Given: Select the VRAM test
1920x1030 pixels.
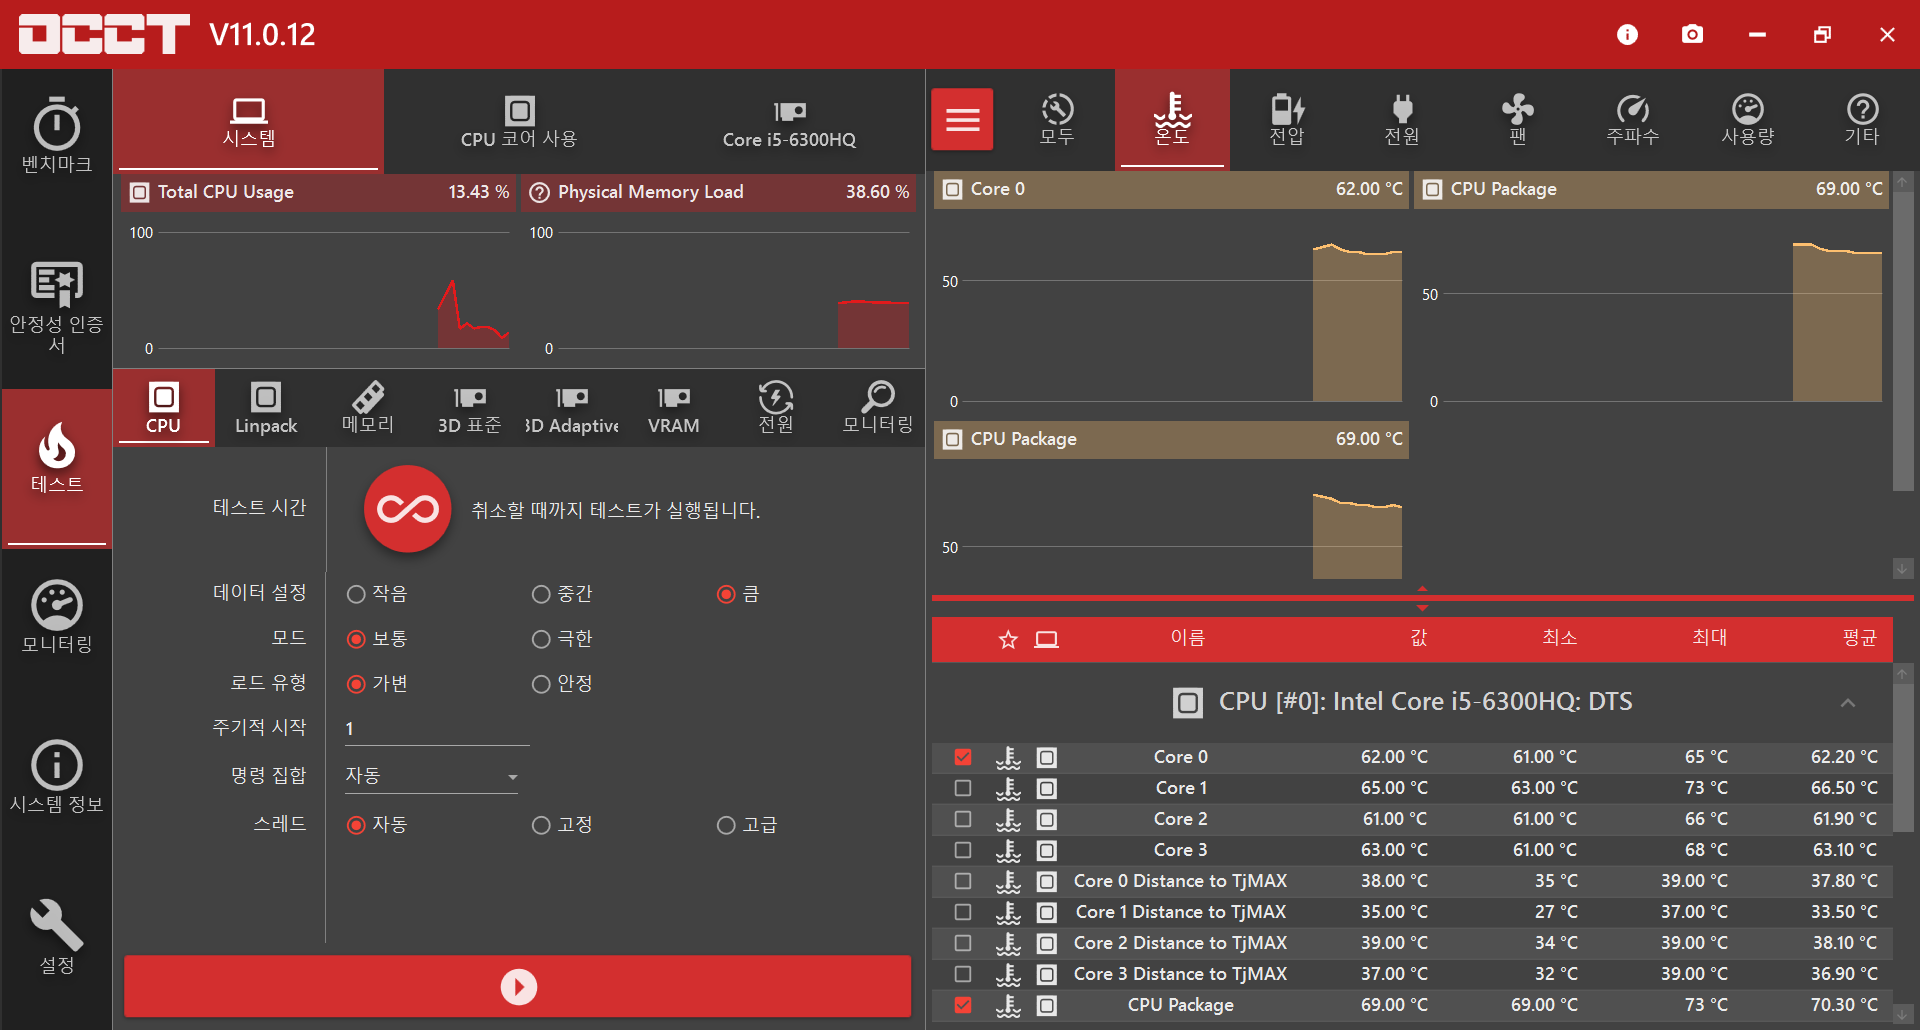Looking at the screenshot, I should [x=674, y=408].
